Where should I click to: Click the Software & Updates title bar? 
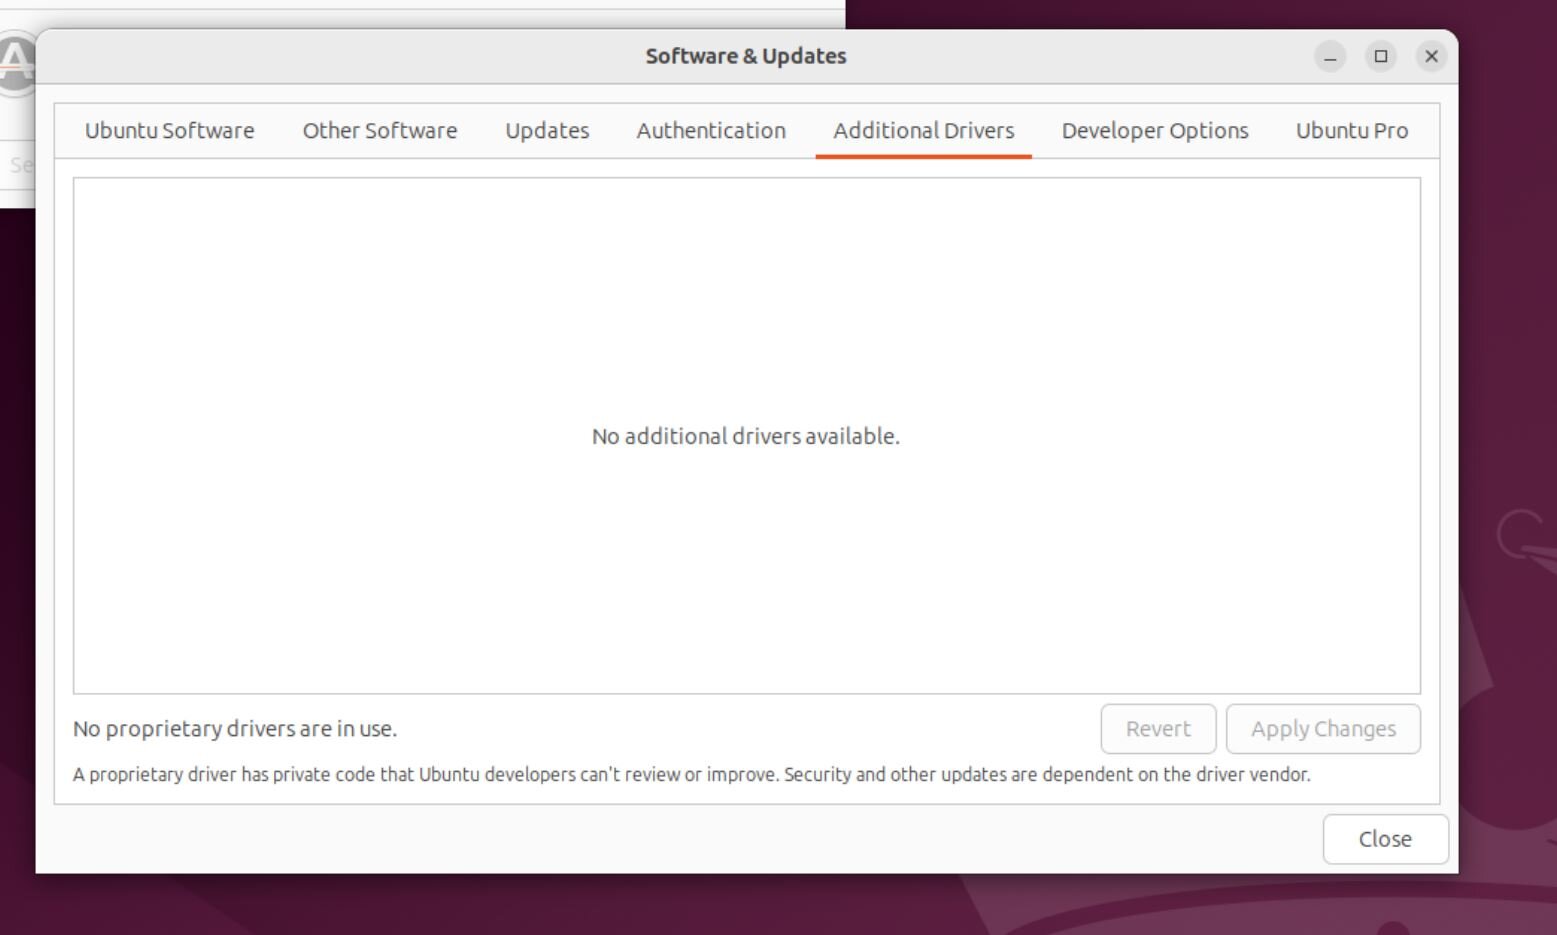[746, 57]
